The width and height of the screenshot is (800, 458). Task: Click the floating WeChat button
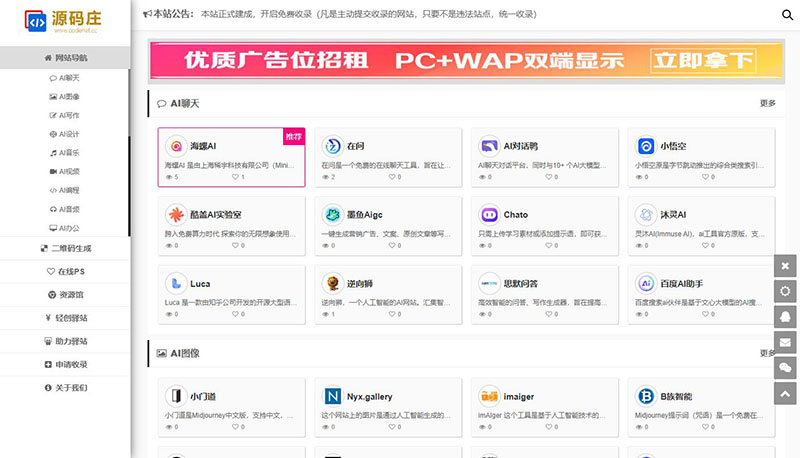[785, 368]
